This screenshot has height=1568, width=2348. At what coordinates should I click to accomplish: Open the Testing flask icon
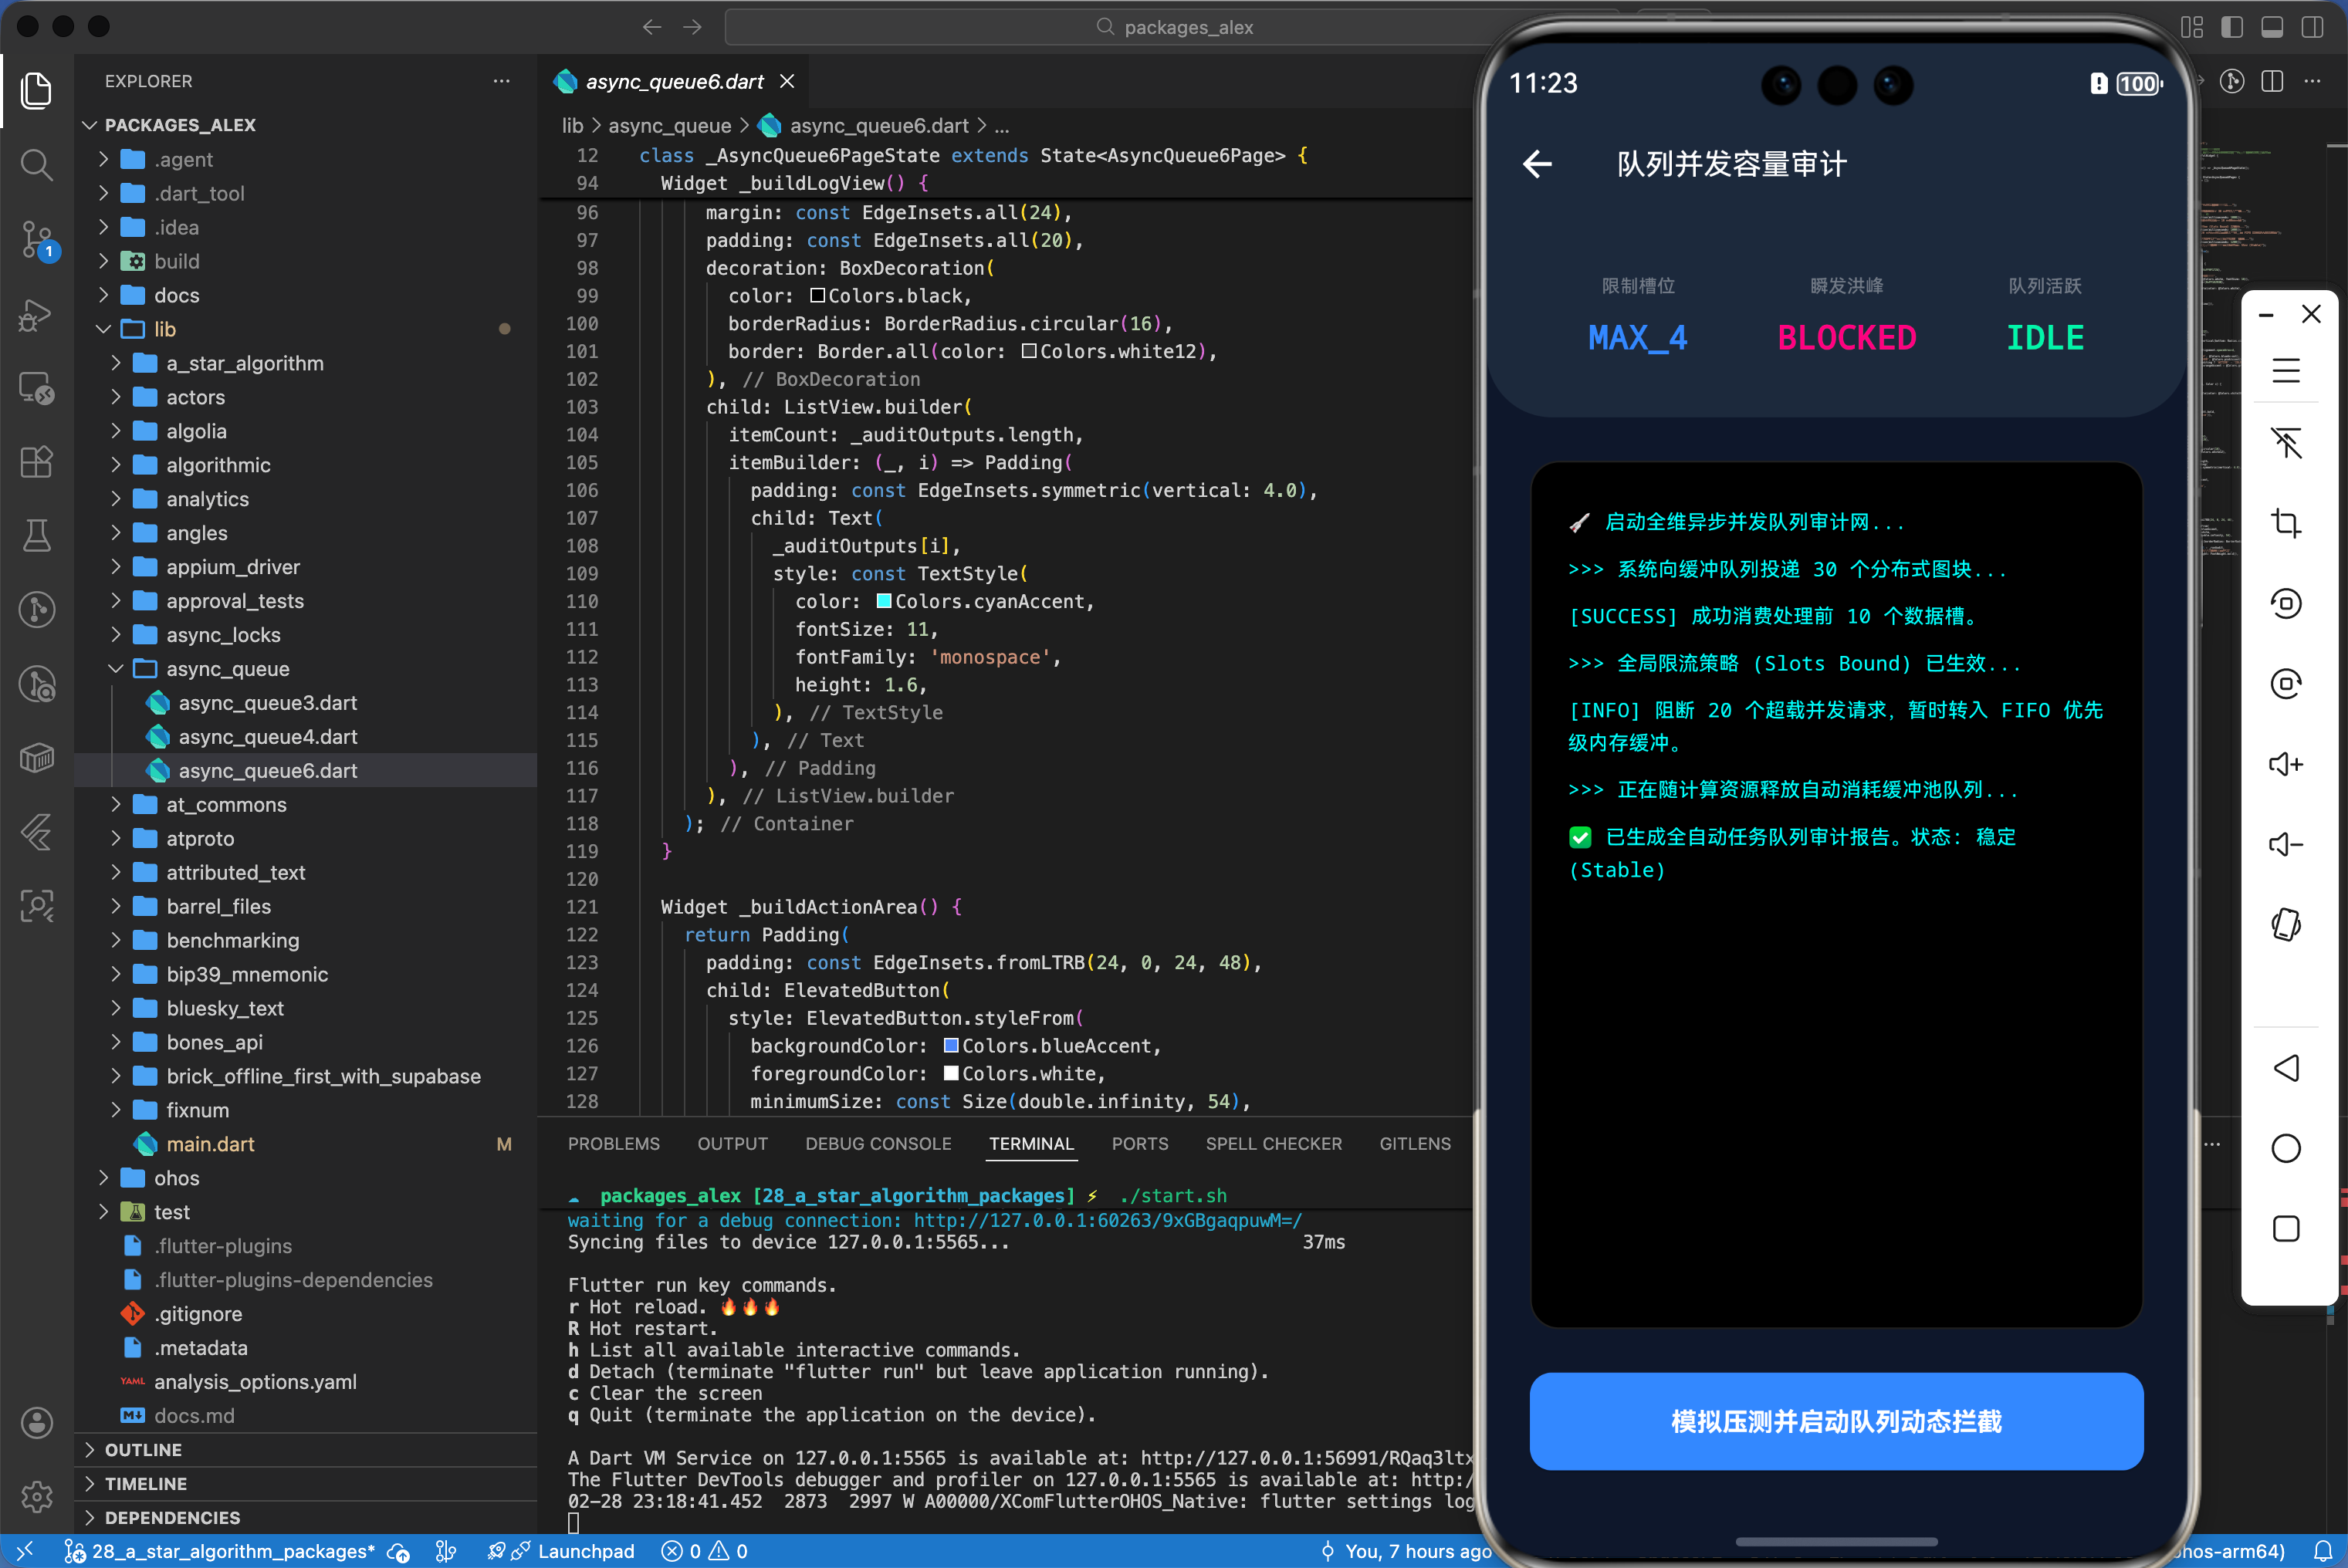point(37,536)
